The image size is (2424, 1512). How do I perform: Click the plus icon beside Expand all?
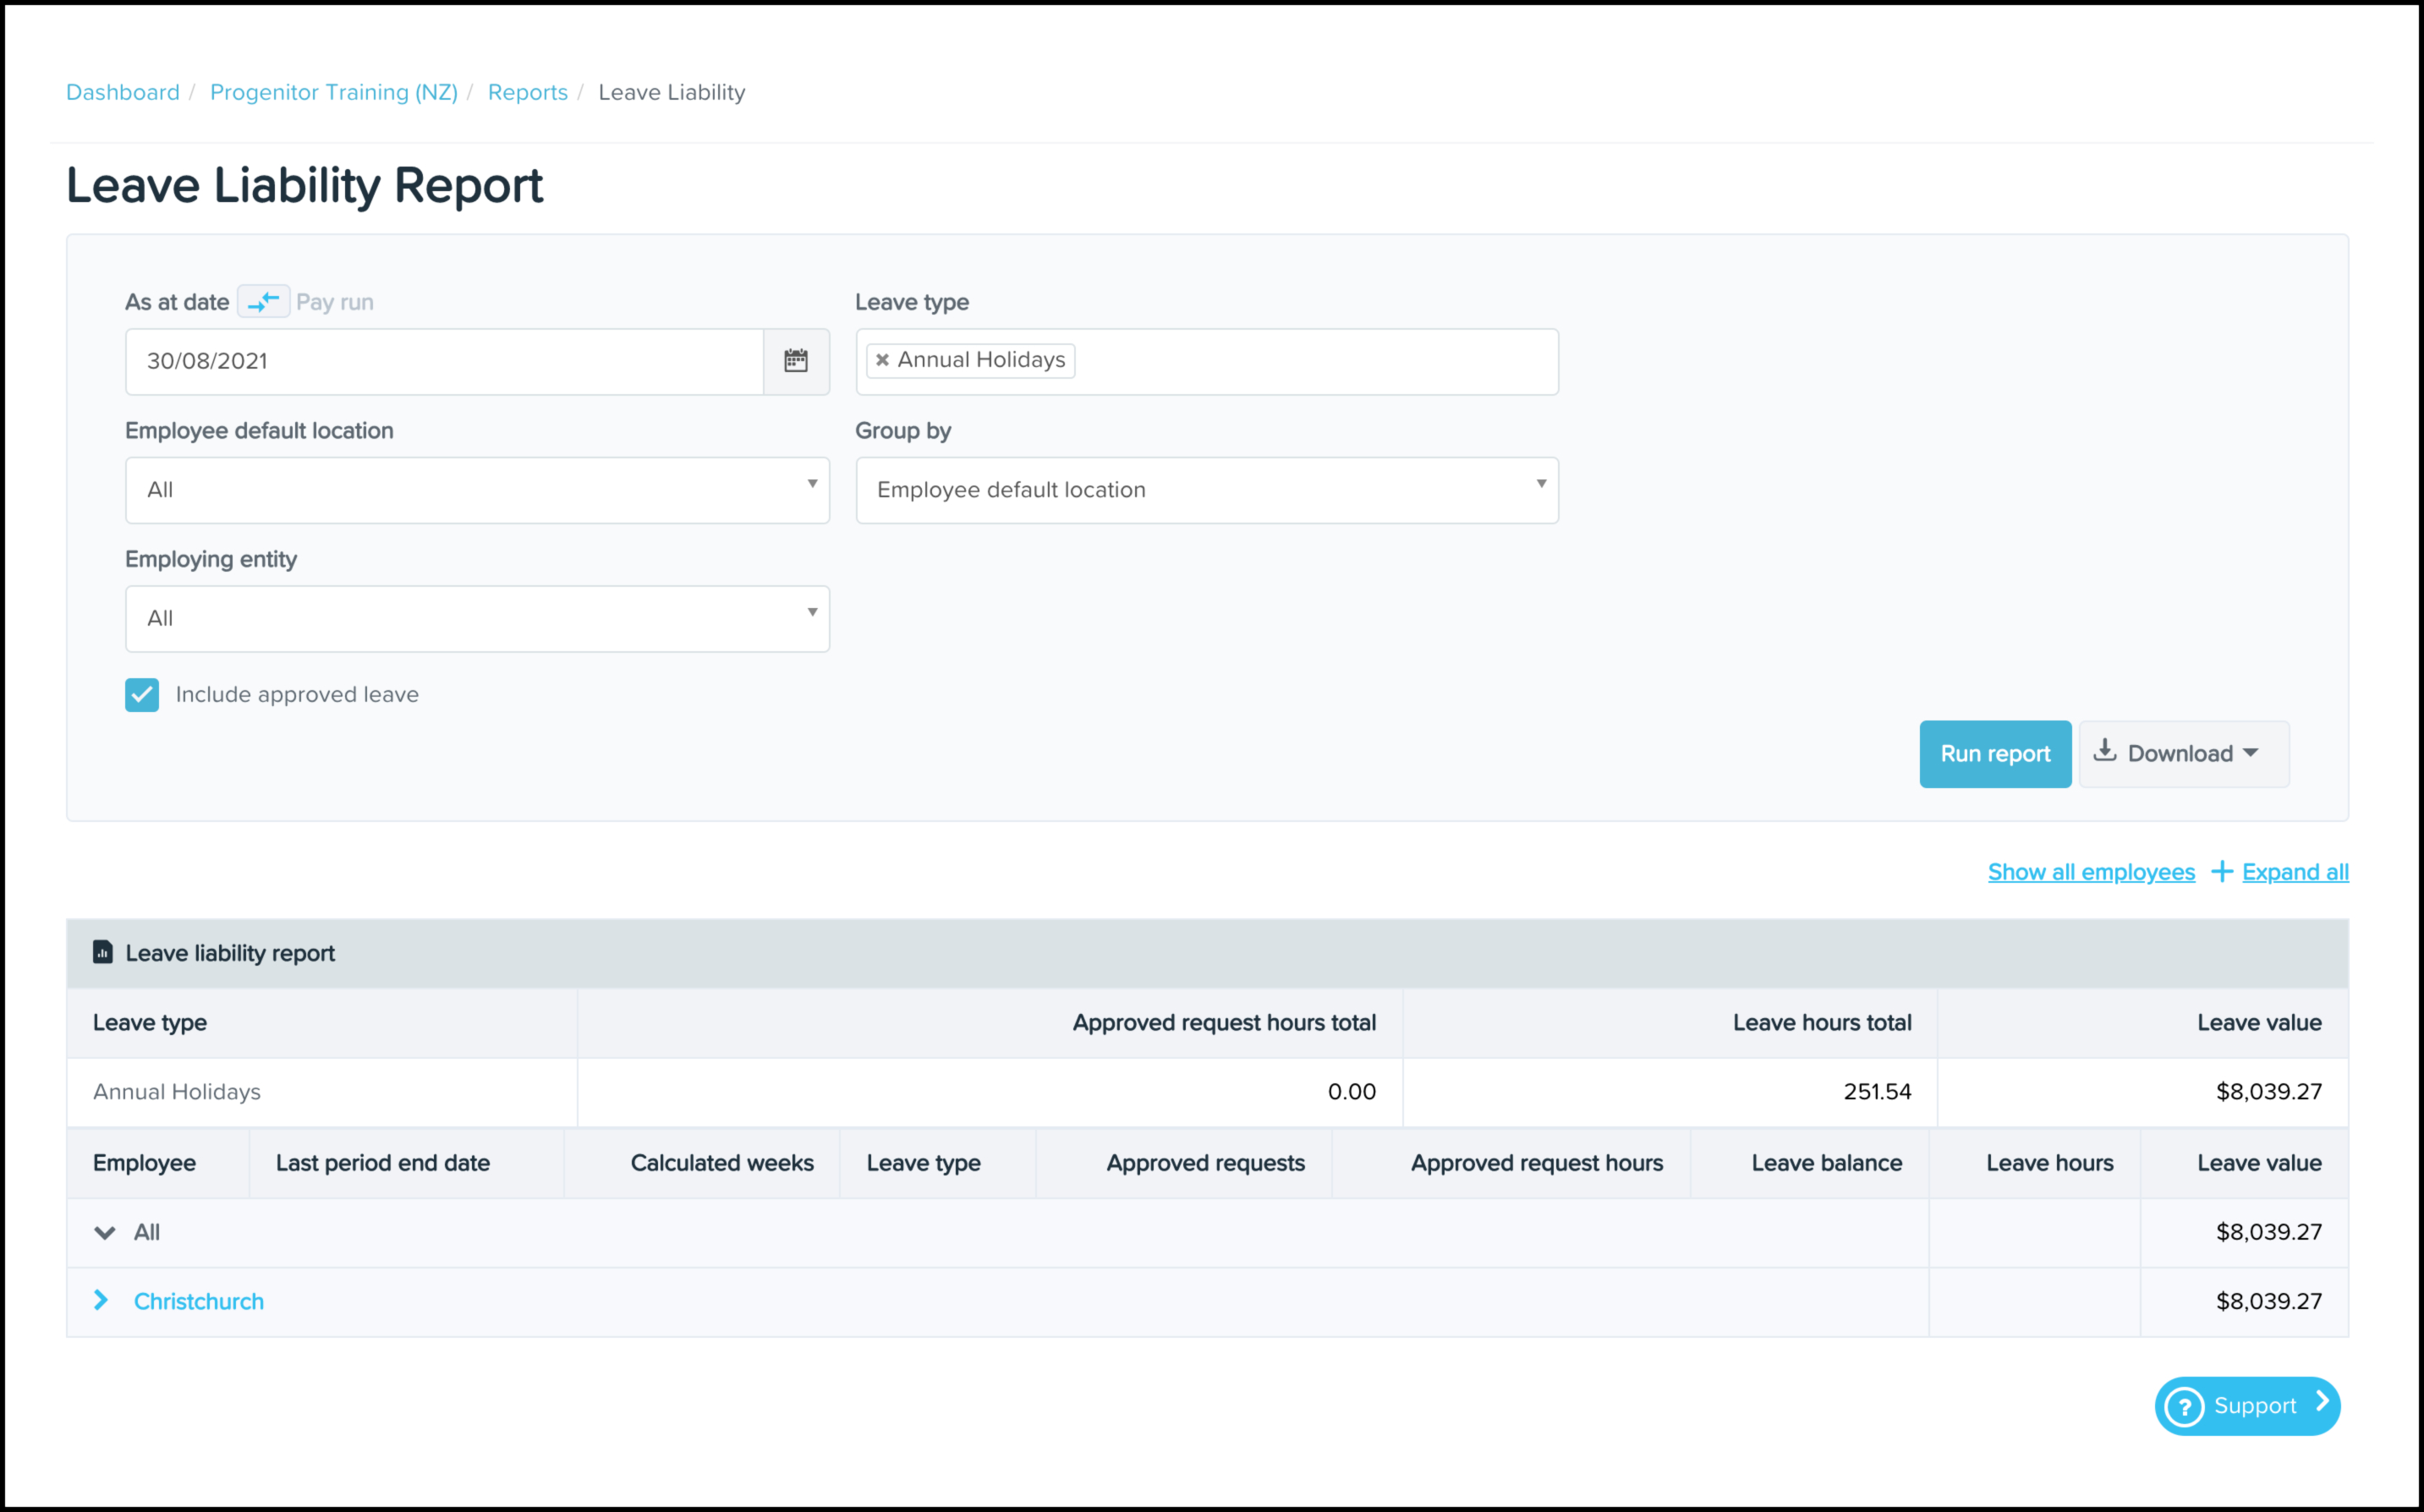coord(2222,872)
